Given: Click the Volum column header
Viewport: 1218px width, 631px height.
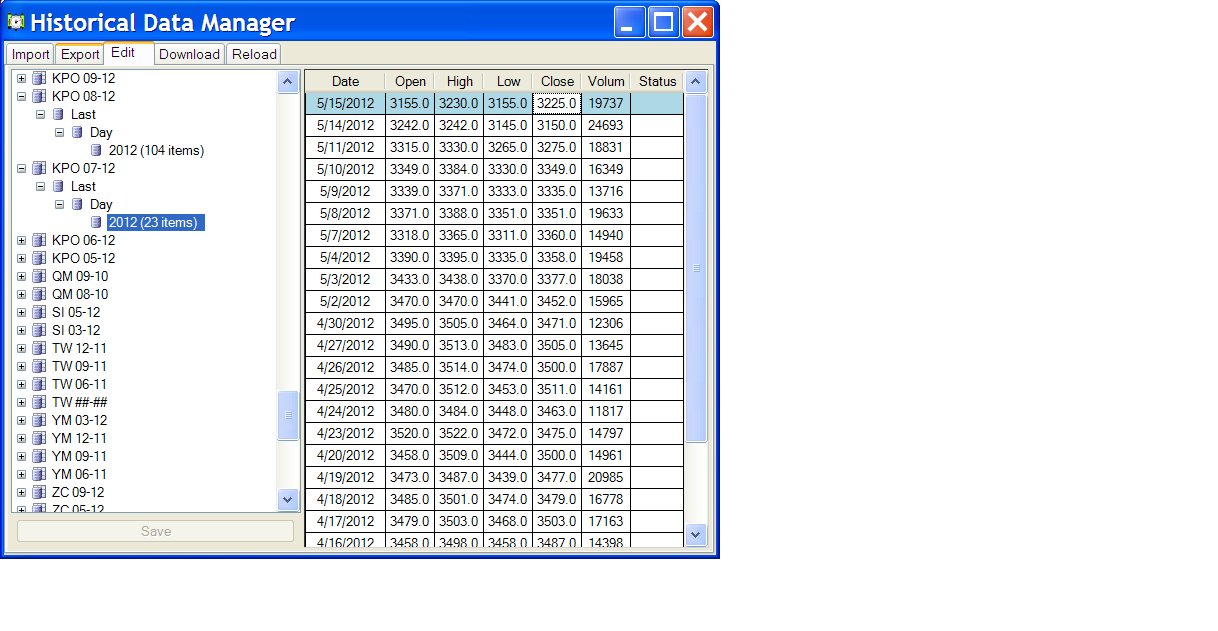Looking at the screenshot, I should [606, 81].
